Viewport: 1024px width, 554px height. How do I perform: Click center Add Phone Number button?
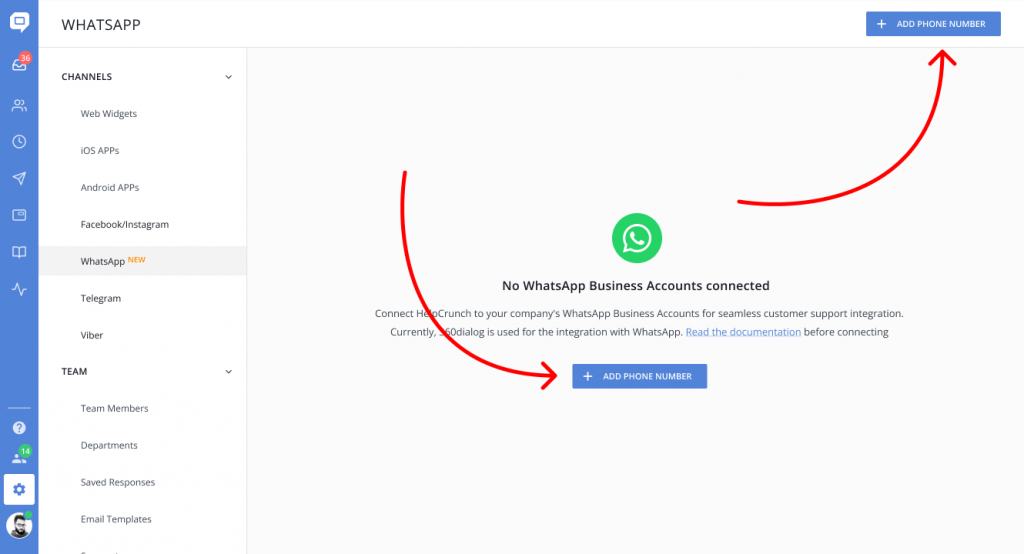point(639,376)
